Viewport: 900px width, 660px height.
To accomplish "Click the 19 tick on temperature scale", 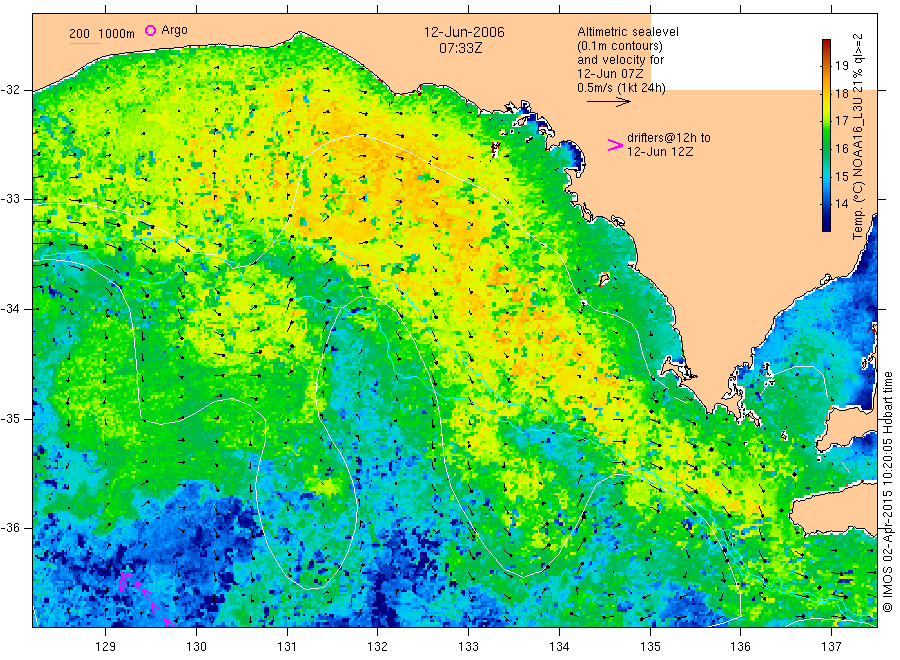I will pos(841,65).
